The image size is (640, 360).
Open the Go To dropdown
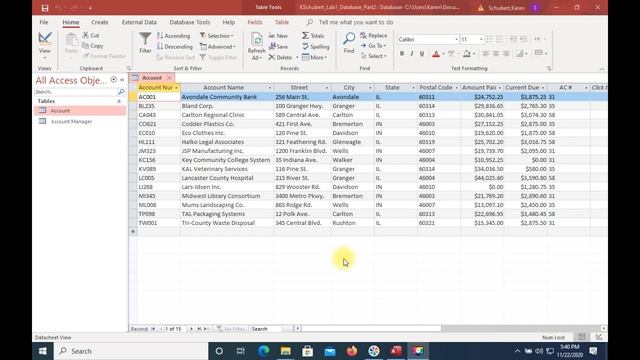[x=373, y=46]
